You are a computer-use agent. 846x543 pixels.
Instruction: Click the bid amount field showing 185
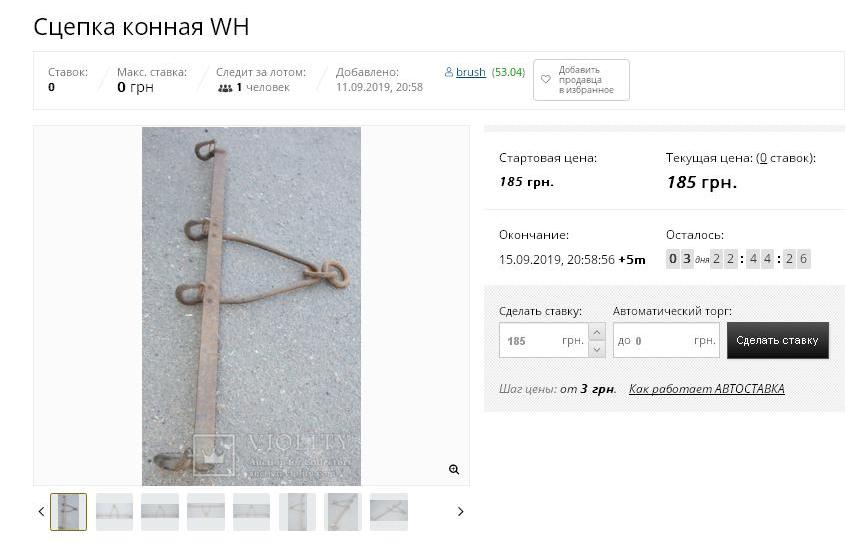pos(544,340)
